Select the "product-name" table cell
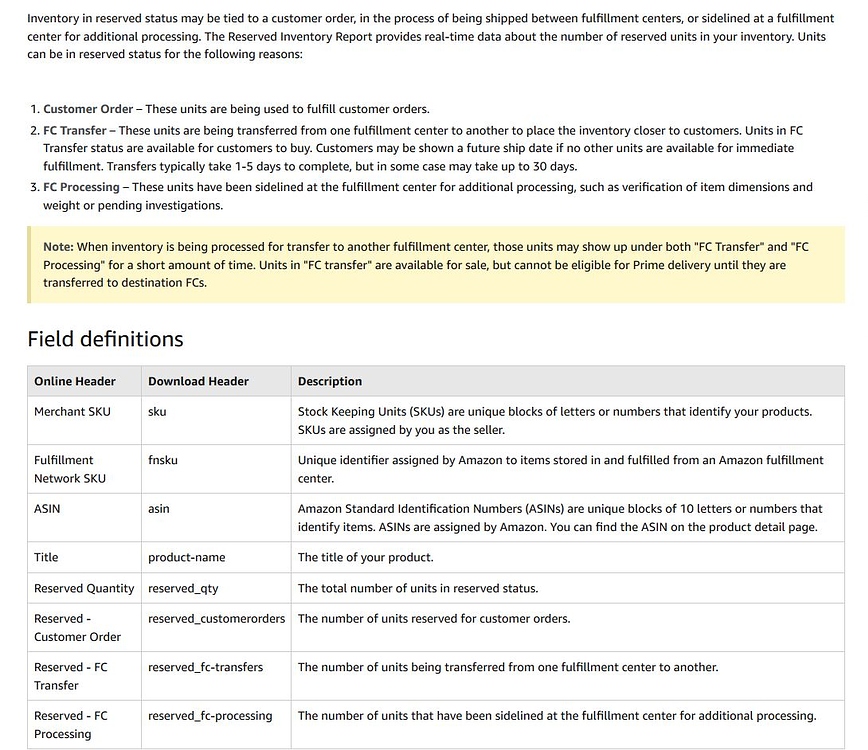The width and height of the screenshot is (868, 750). [186, 557]
